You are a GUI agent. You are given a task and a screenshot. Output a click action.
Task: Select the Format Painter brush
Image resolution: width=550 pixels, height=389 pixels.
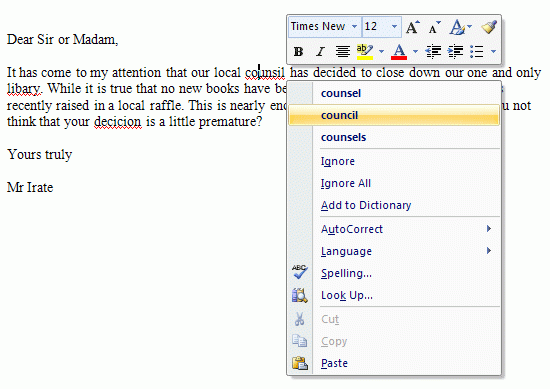coord(489,27)
